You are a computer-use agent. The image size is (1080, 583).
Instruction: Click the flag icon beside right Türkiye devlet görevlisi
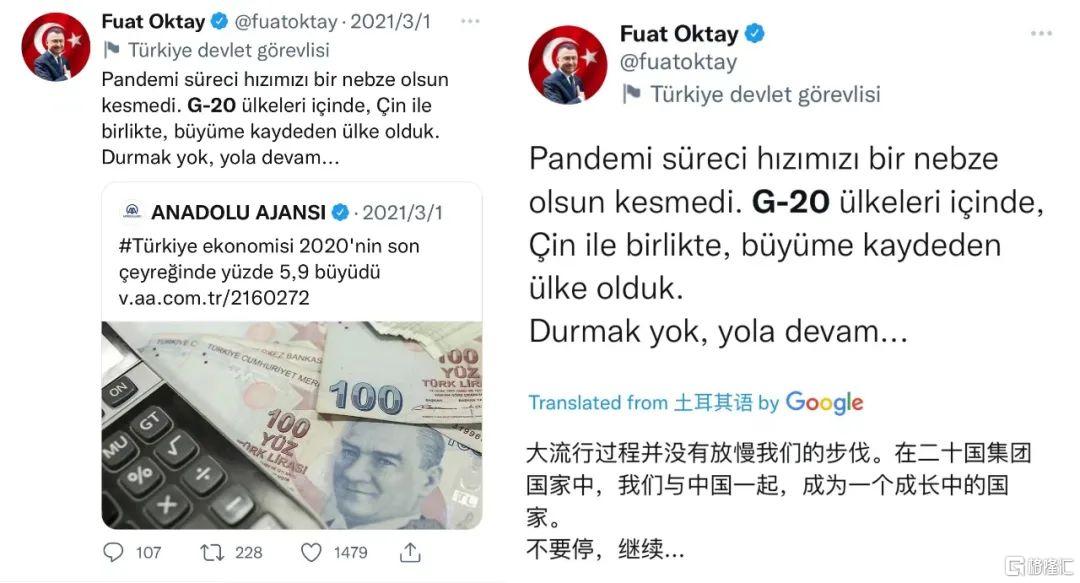click(631, 94)
